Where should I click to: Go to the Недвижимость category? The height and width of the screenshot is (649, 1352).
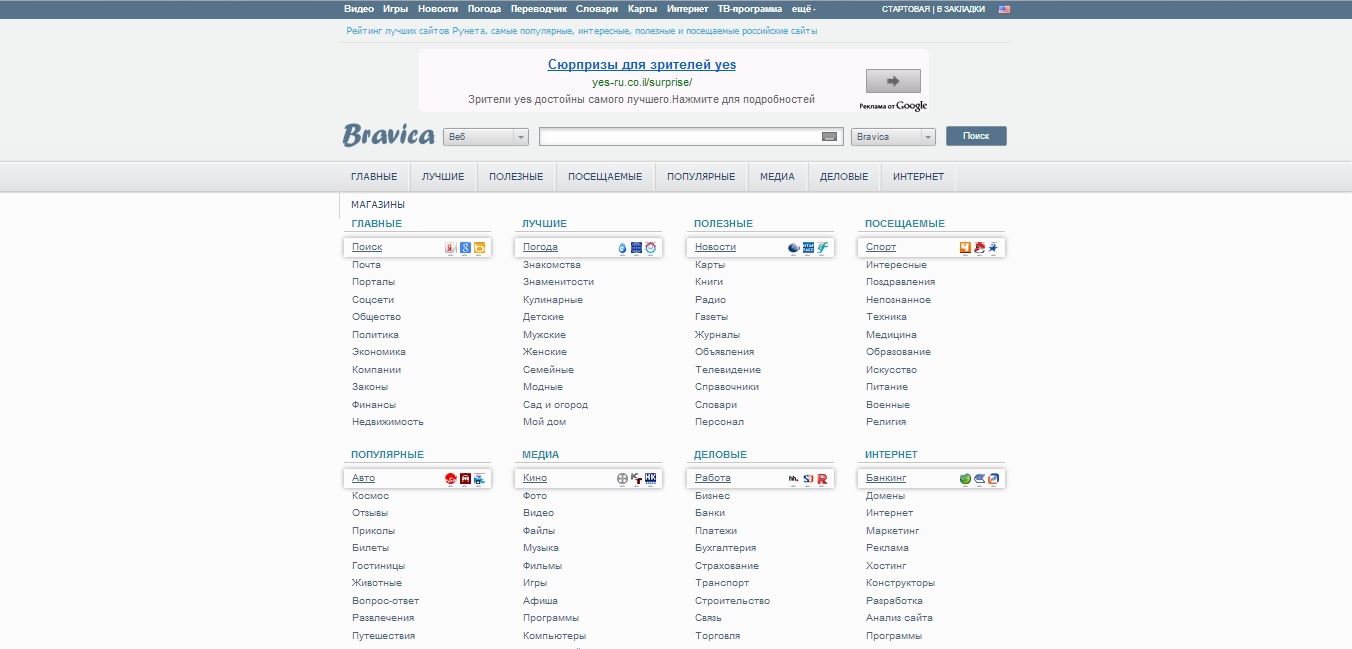[388, 422]
